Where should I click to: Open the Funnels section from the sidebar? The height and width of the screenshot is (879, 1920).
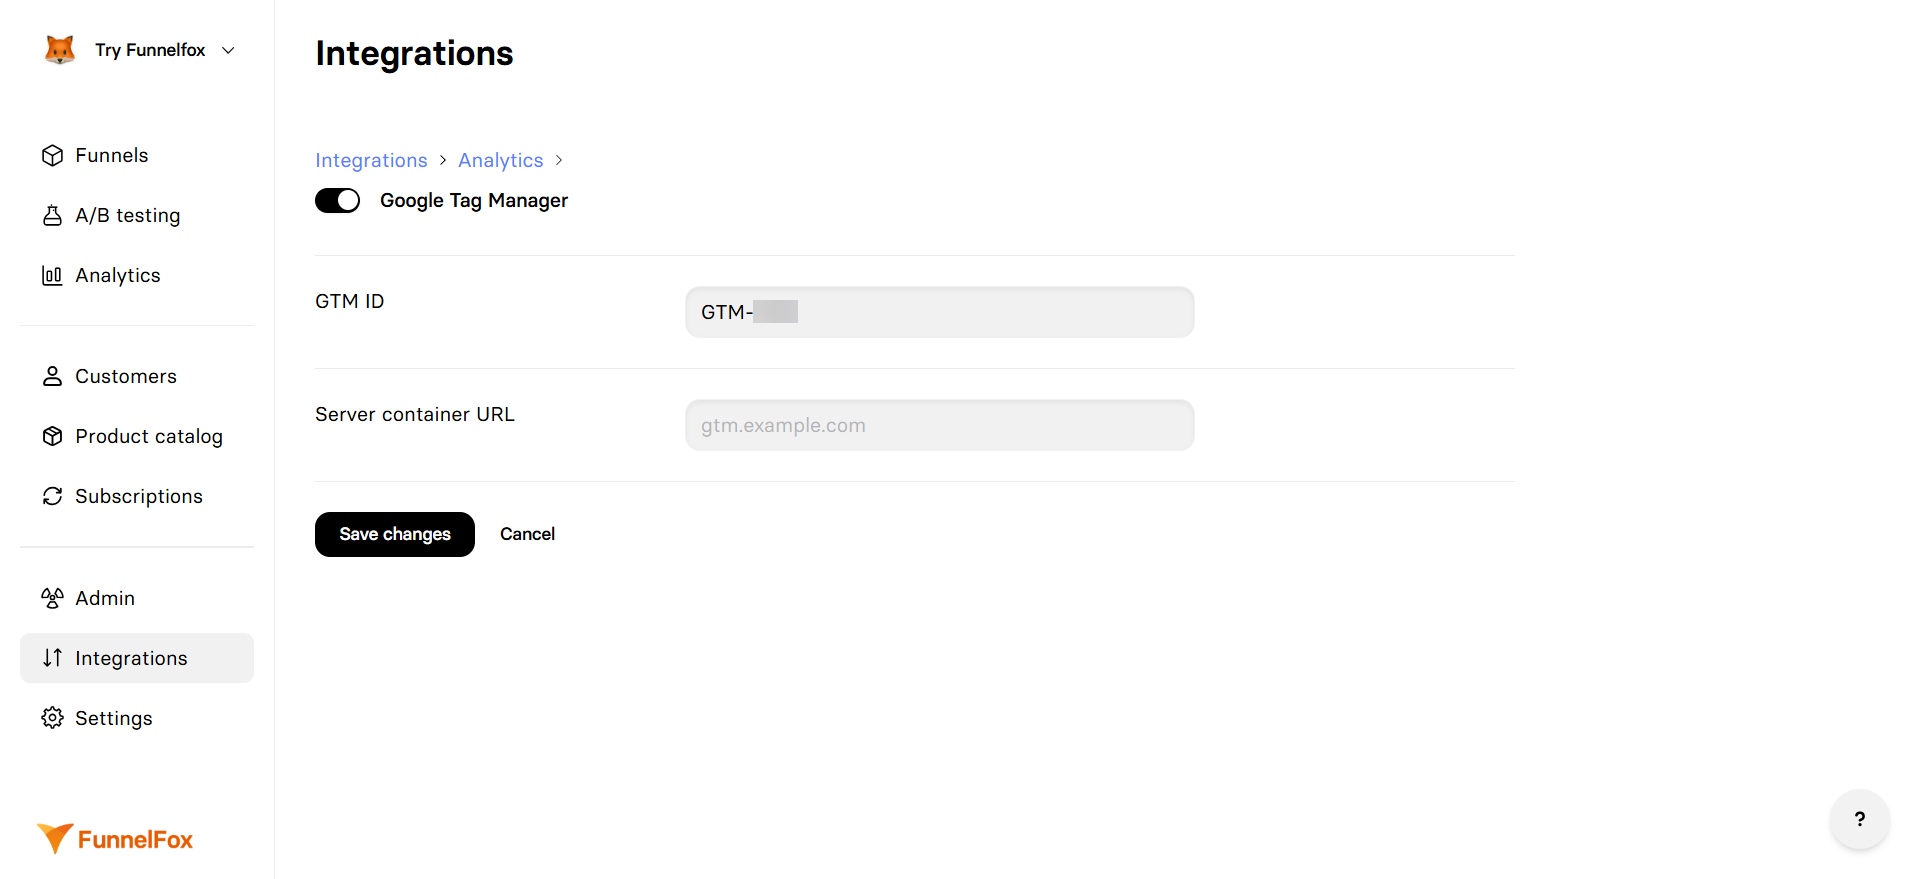tap(110, 155)
